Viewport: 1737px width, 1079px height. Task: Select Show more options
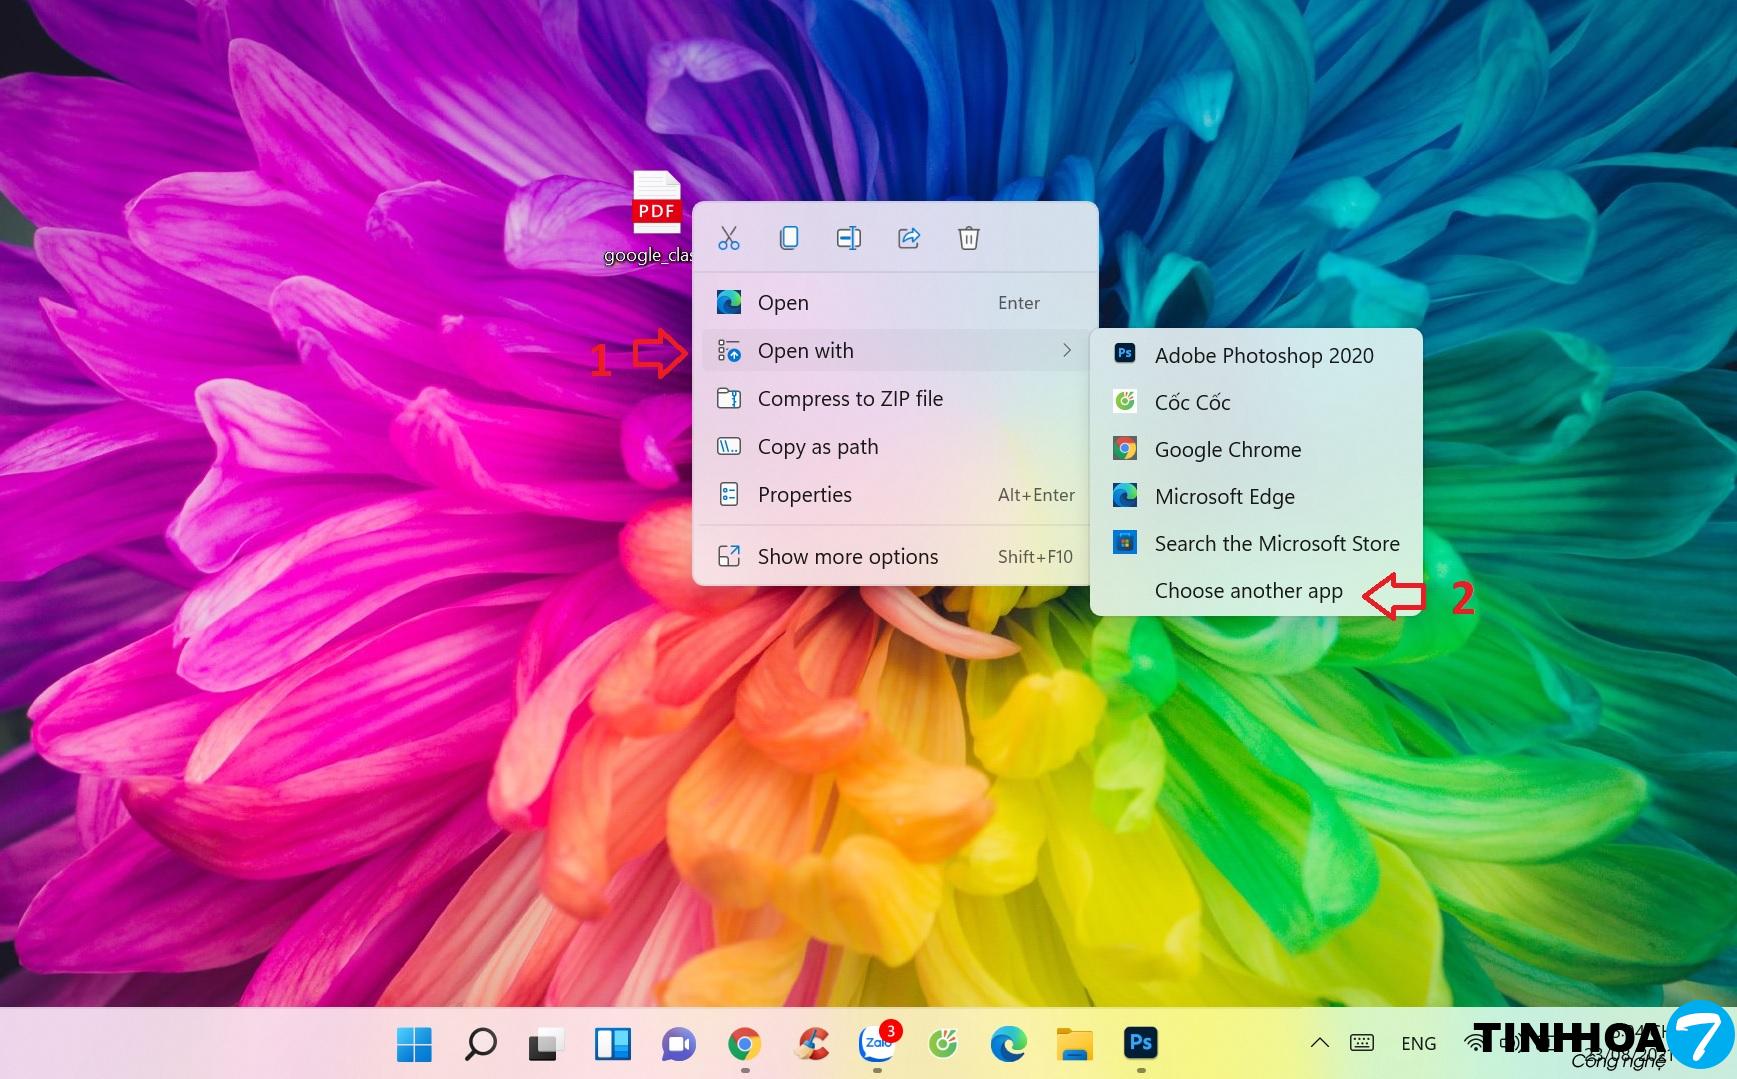[x=847, y=557]
